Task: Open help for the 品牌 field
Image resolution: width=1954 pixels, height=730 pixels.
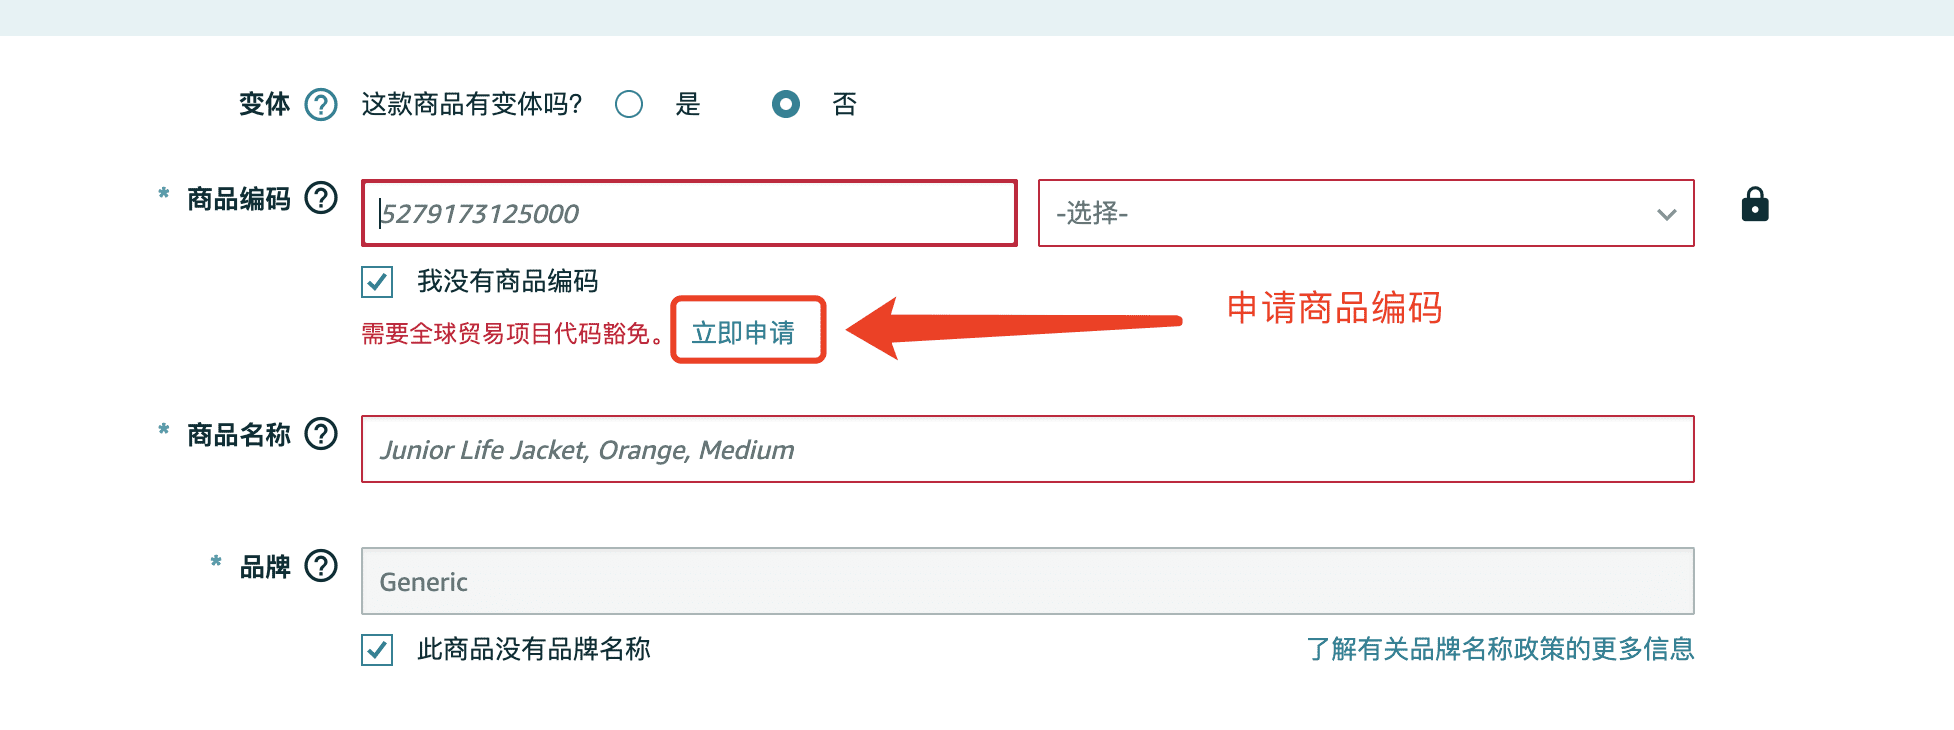Action: [321, 566]
